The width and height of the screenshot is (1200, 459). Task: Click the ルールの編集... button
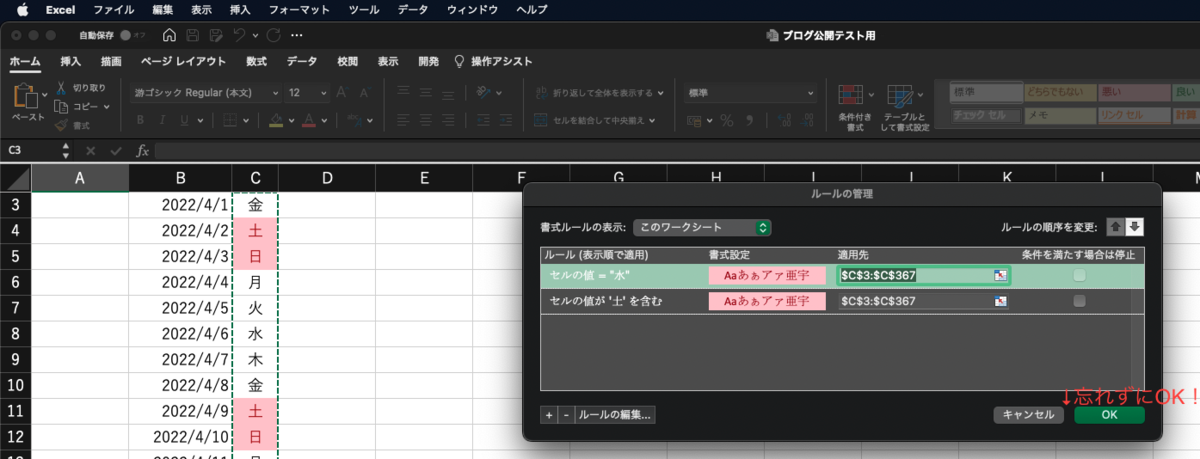click(615, 414)
